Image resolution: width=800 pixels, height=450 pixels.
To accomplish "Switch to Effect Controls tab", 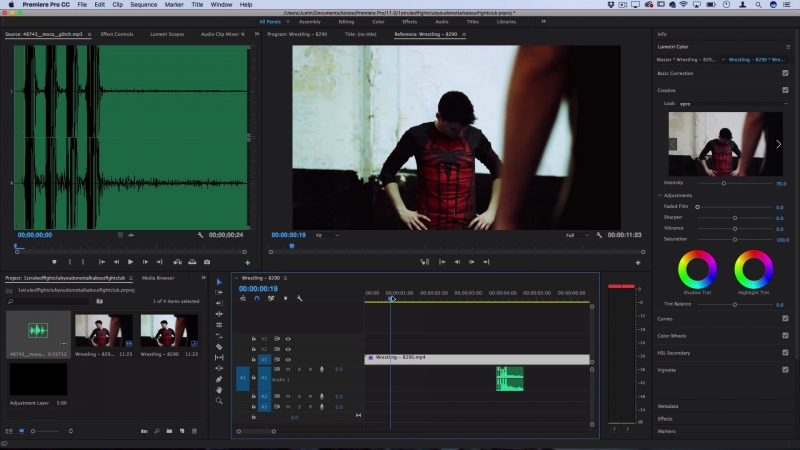I will pyautogui.click(x=117, y=34).
